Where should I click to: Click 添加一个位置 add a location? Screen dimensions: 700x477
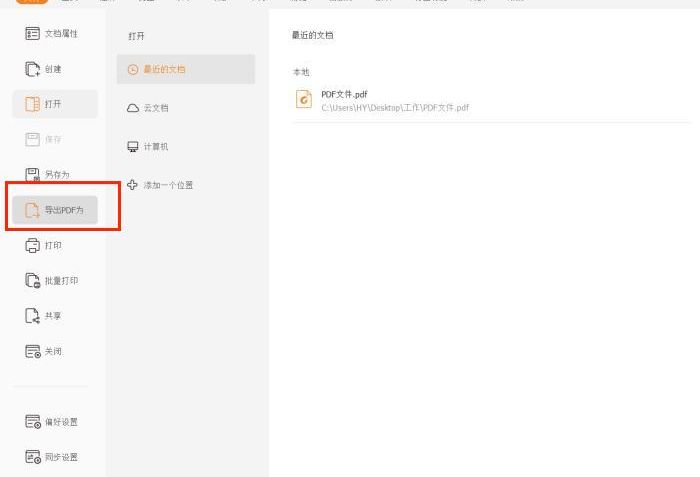pos(167,186)
